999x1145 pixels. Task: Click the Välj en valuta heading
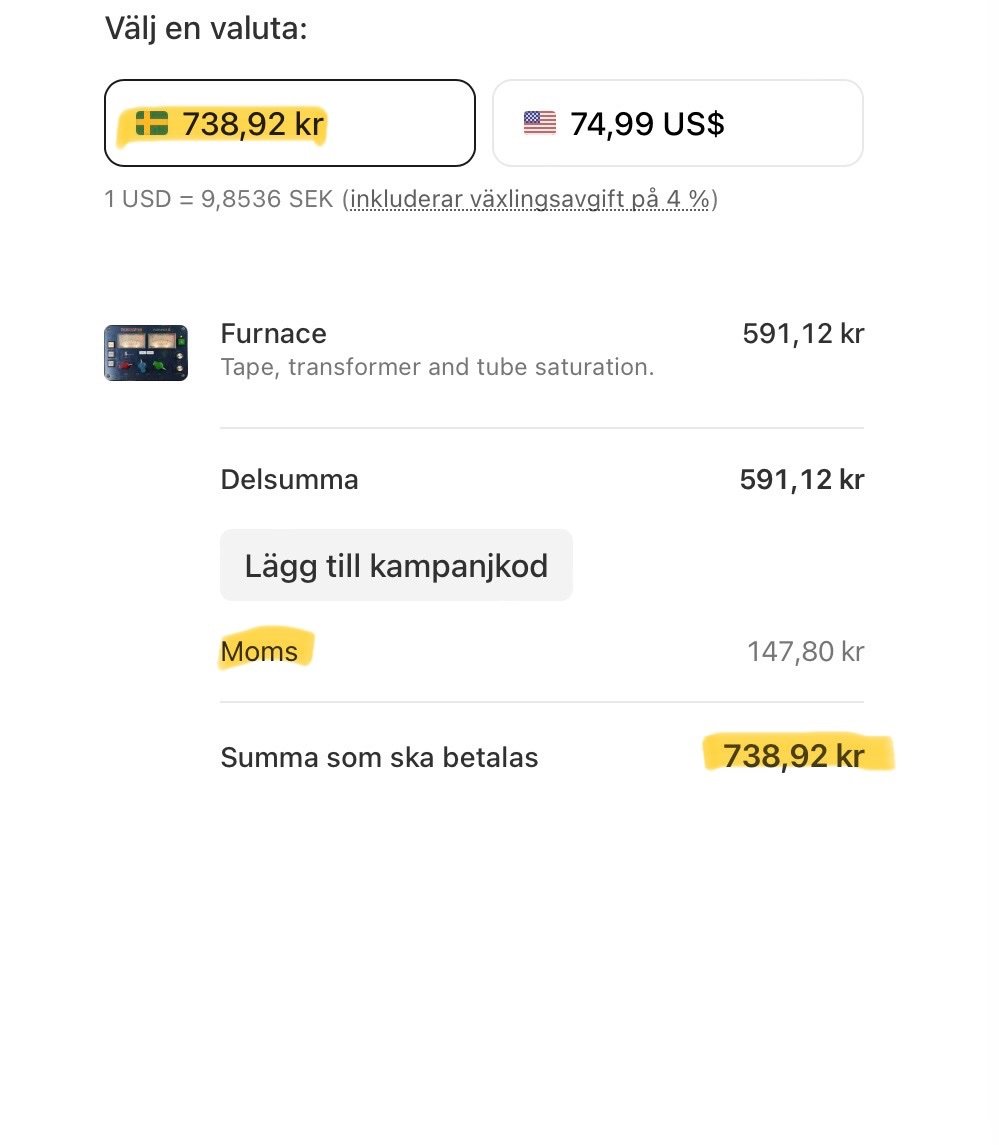point(206,28)
